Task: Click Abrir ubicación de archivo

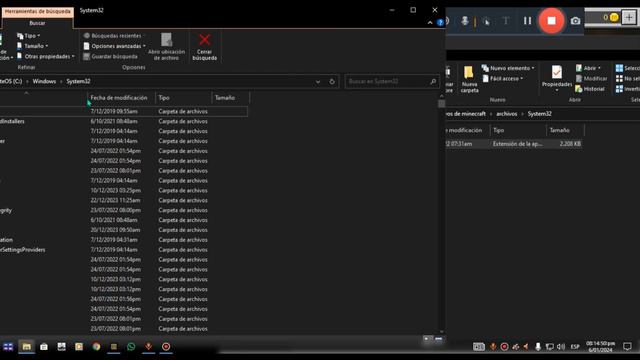Action: [167, 47]
